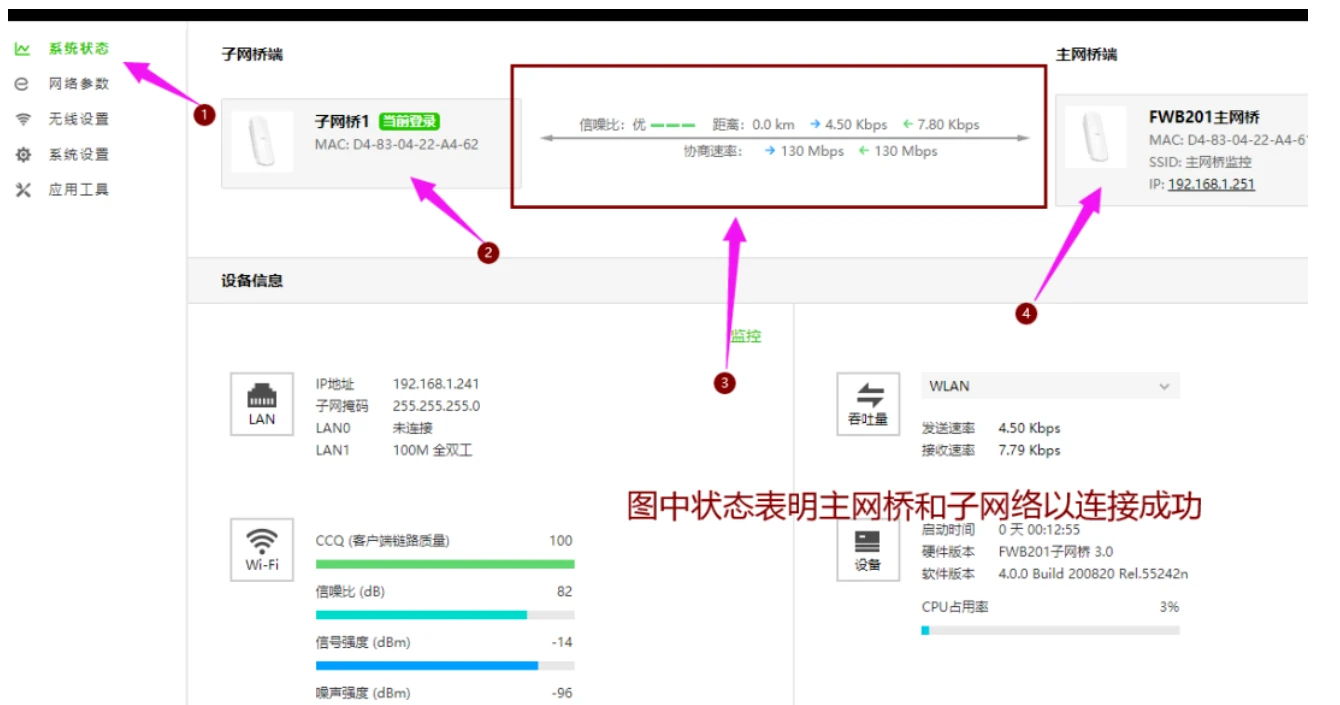The image size is (1340, 705).
Task: Click the CCQ link quality progress bar
Action: (x=445, y=564)
